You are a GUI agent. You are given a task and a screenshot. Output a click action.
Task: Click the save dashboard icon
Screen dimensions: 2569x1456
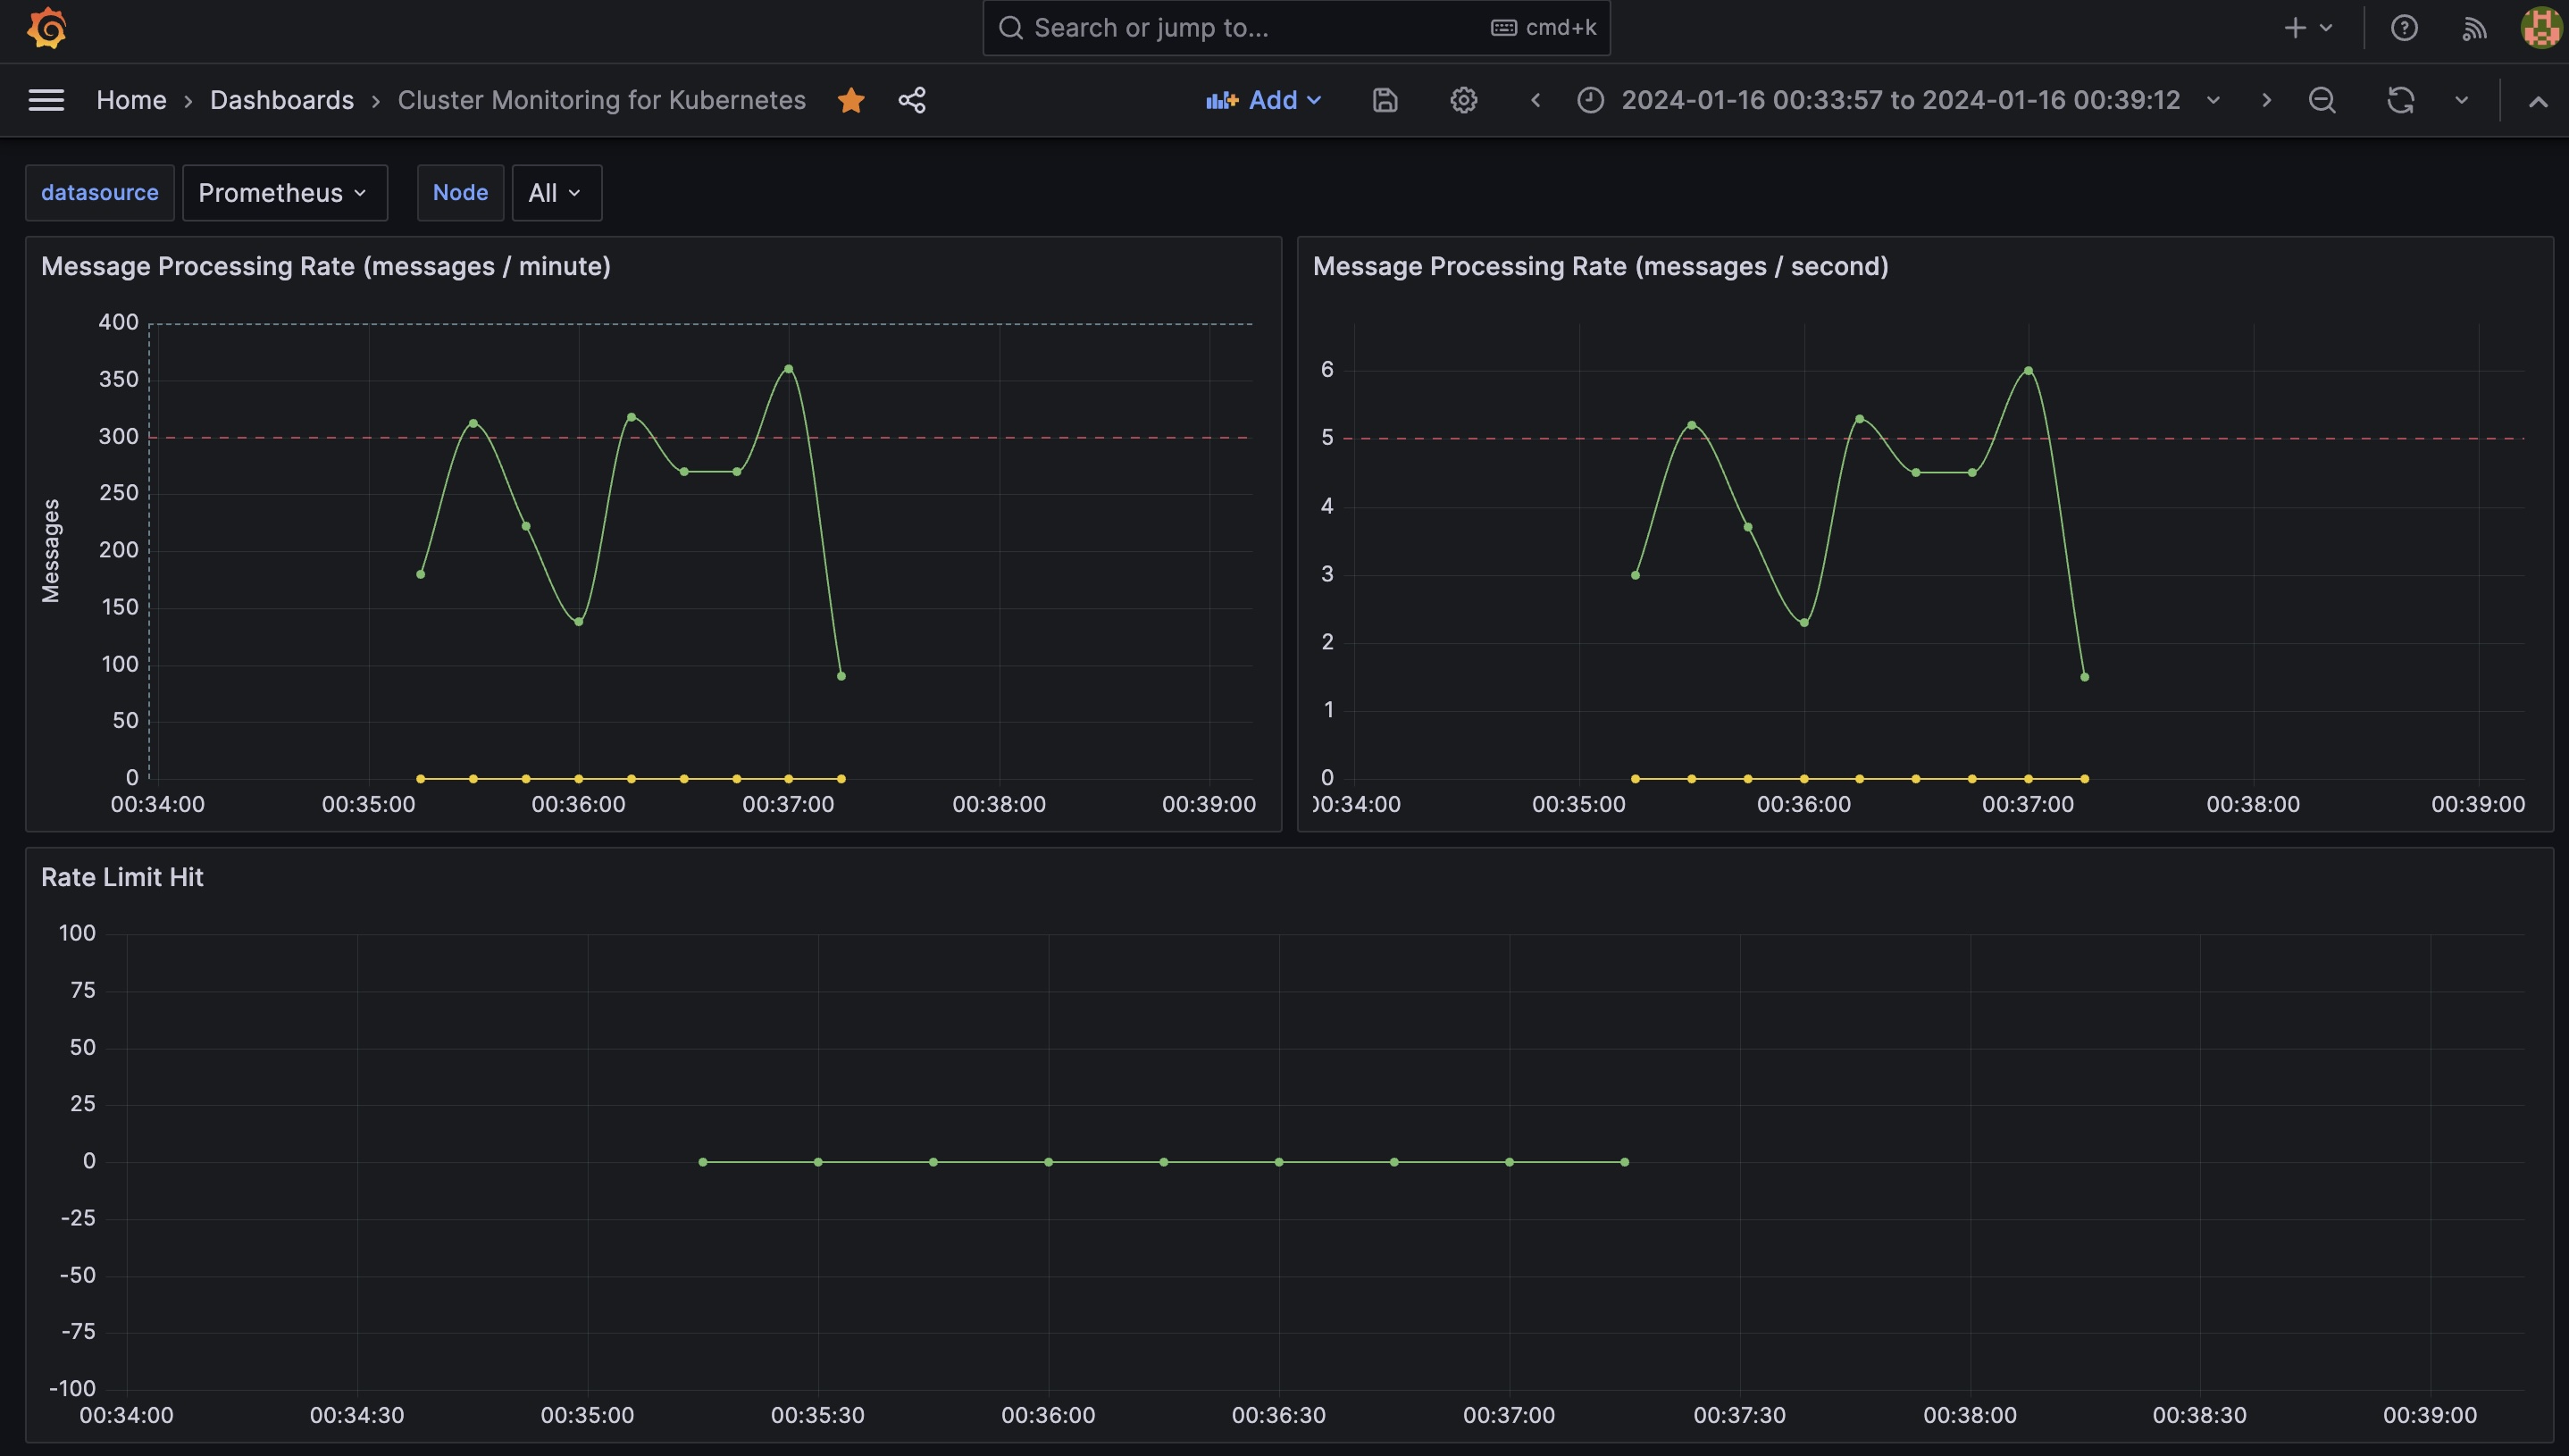(x=1384, y=100)
